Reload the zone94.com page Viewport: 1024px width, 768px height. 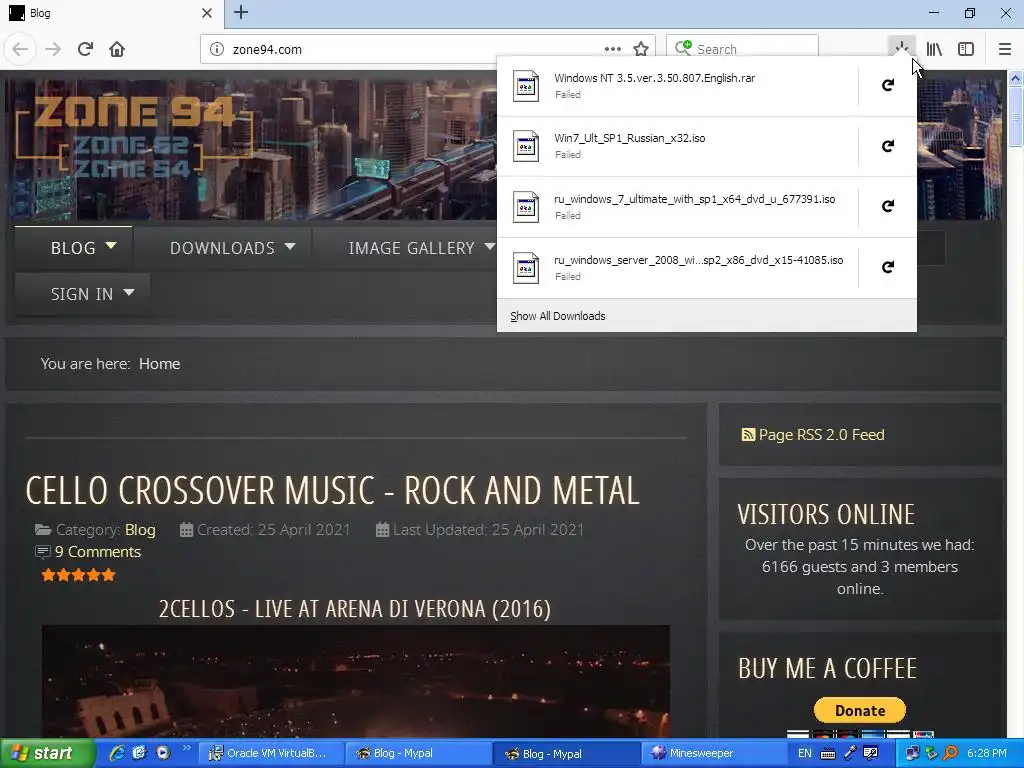pos(85,49)
